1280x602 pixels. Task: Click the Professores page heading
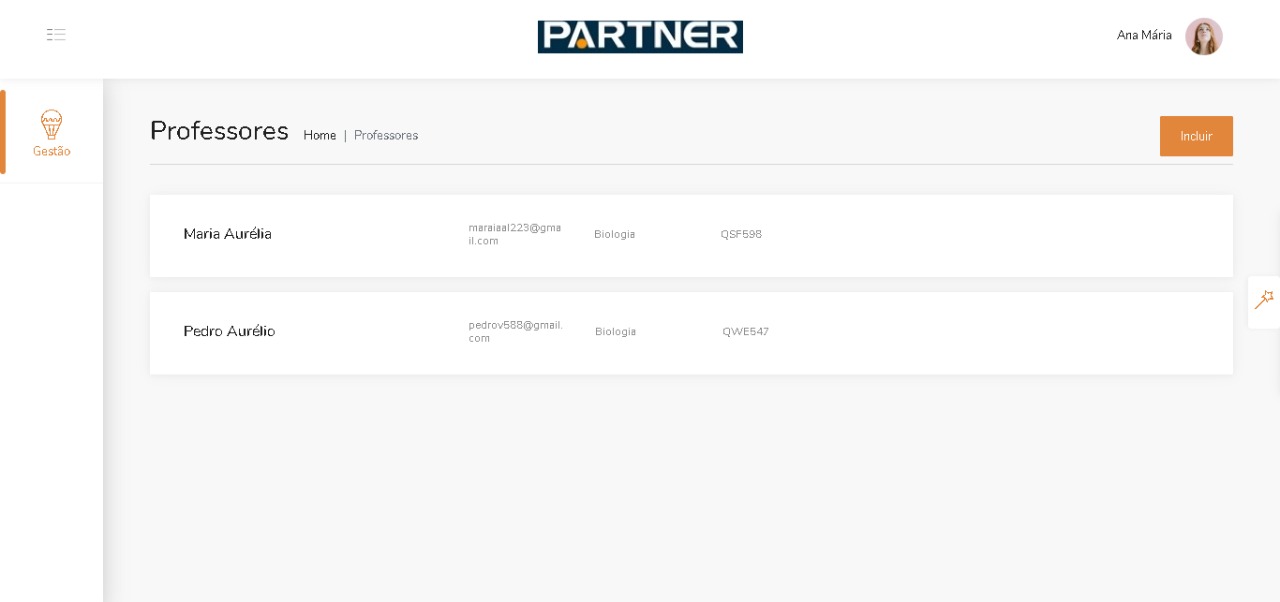(219, 131)
